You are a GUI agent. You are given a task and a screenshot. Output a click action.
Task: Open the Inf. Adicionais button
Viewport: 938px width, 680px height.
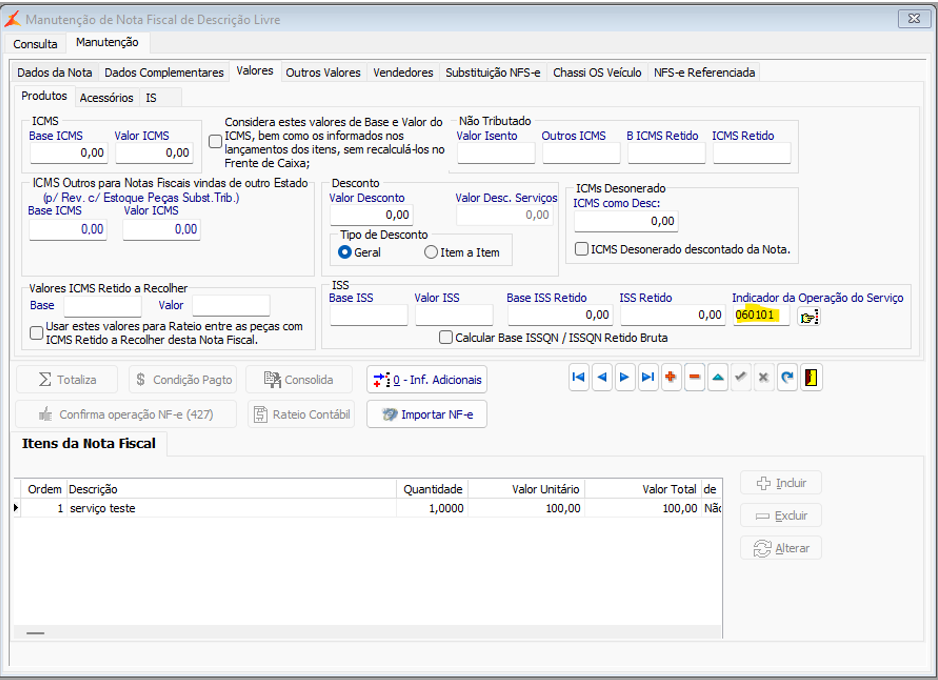pyautogui.click(x=427, y=380)
